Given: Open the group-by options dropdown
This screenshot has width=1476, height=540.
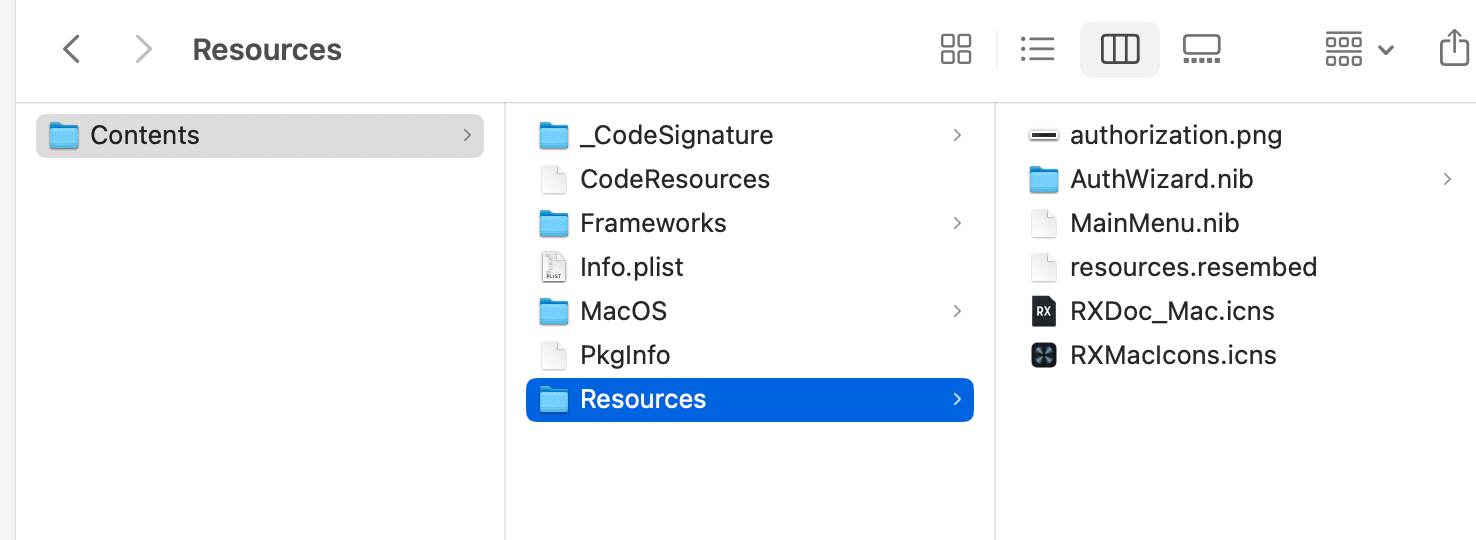Looking at the screenshot, I should pos(1358,49).
